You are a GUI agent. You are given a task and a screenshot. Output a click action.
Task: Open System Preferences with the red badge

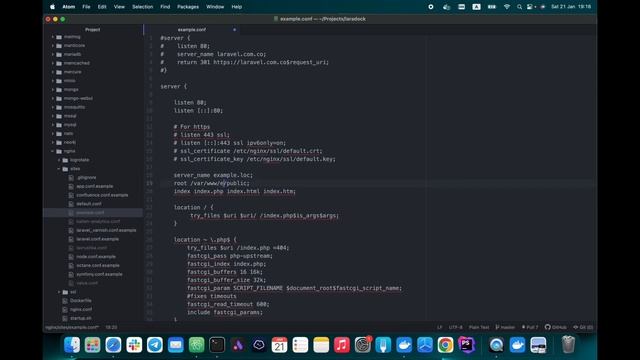(x=362, y=345)
